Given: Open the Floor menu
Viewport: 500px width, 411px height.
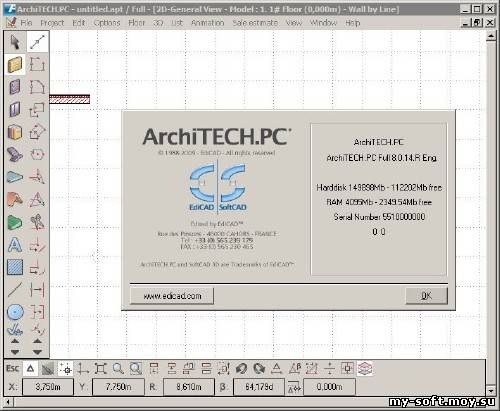Looking at the screenshot, I should point(137,23).
